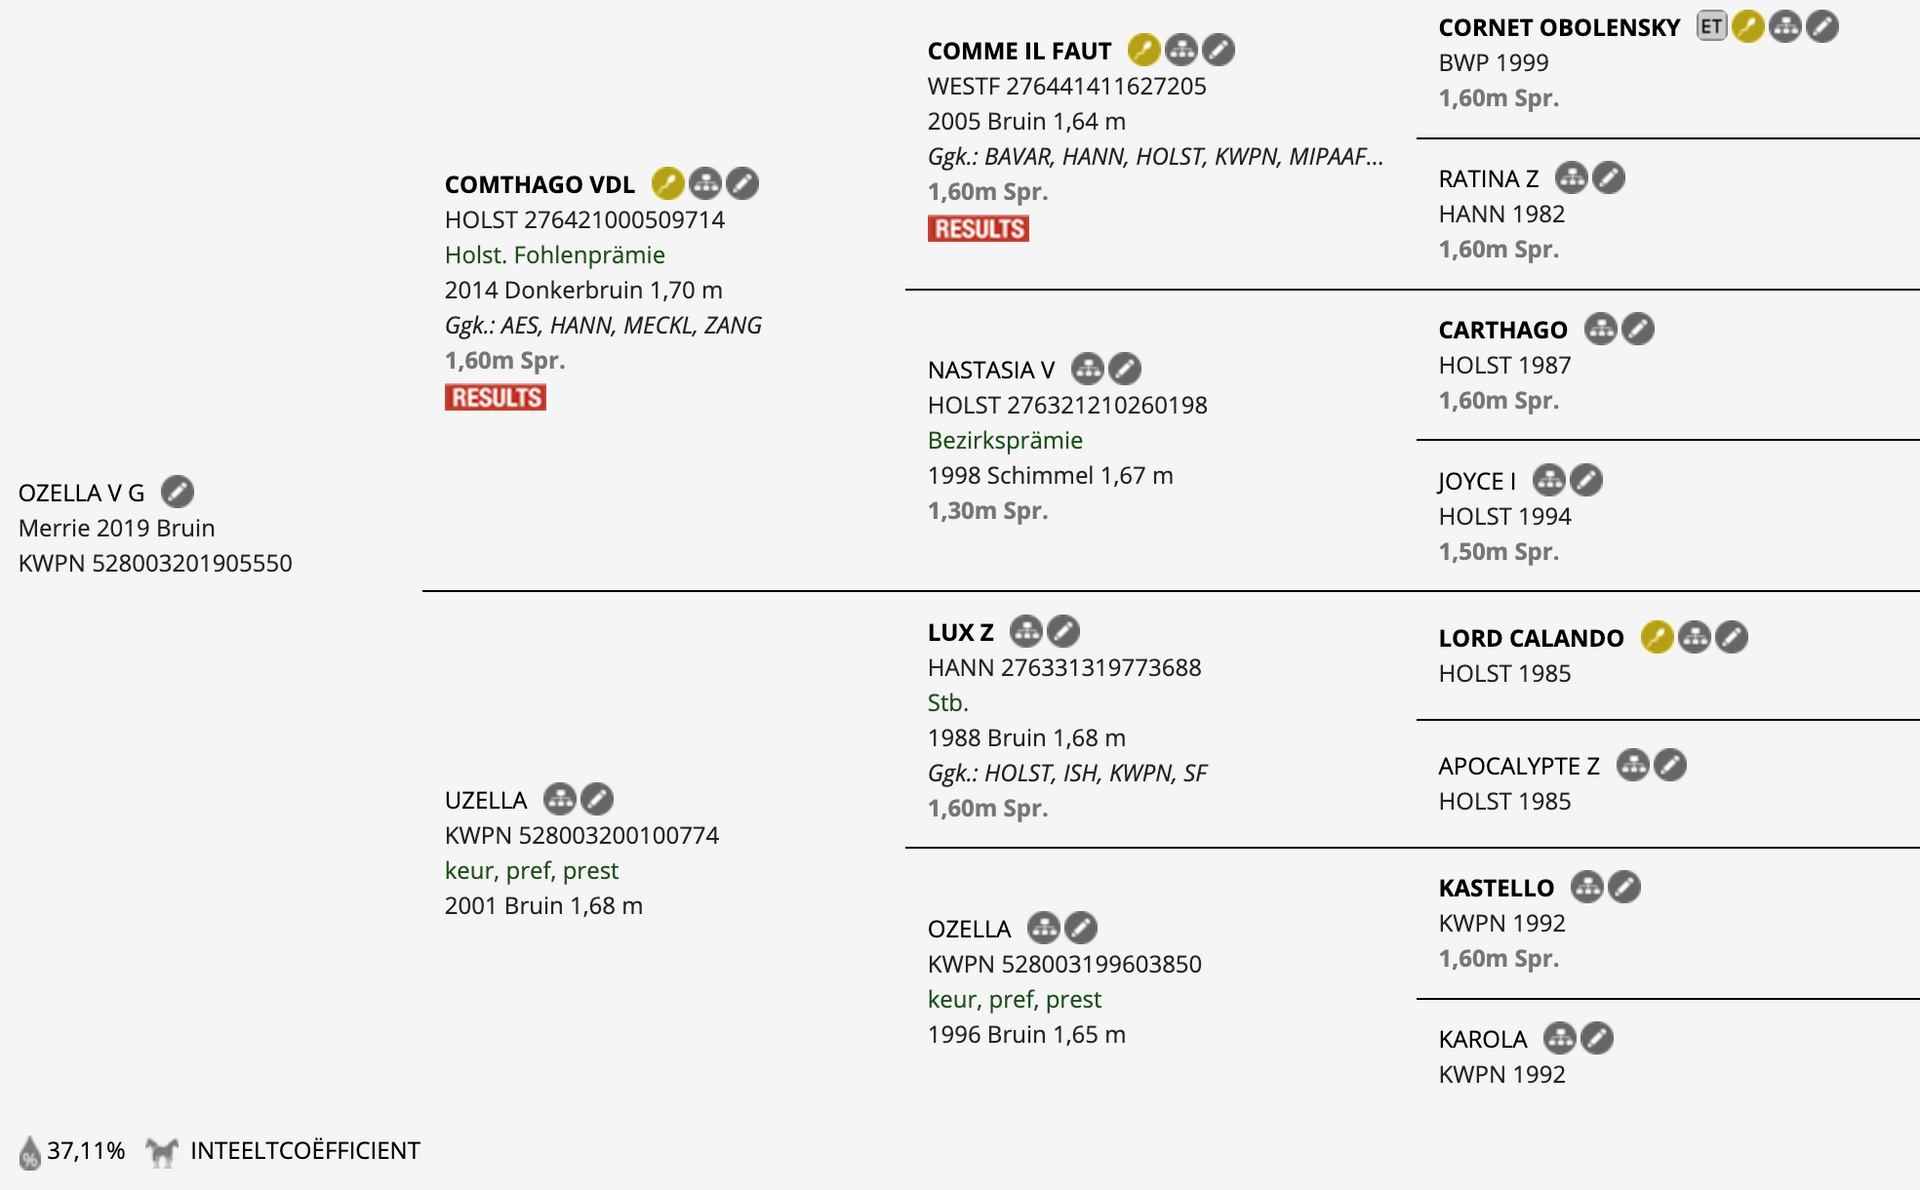Screen dimensions: 1920x1190
Task: Open pedigree tree icon next to NASTASIA V
Action: coord(1088,369)
